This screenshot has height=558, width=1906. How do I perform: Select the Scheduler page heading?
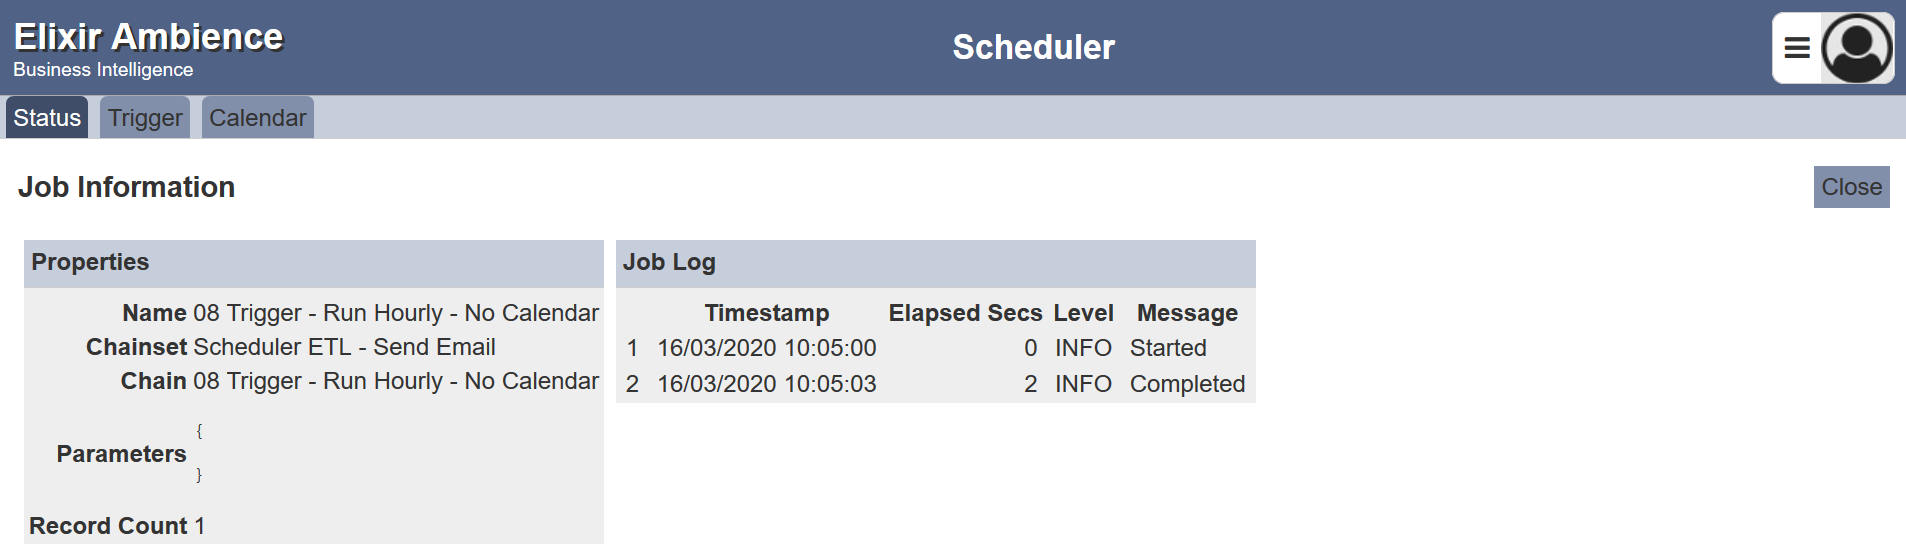coord(1033,47)
